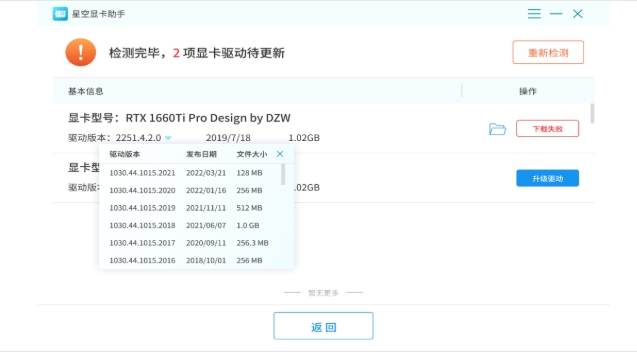Click file size 1.0 GB
This screenshot has width=637, height=360.
tap(248, 226)
